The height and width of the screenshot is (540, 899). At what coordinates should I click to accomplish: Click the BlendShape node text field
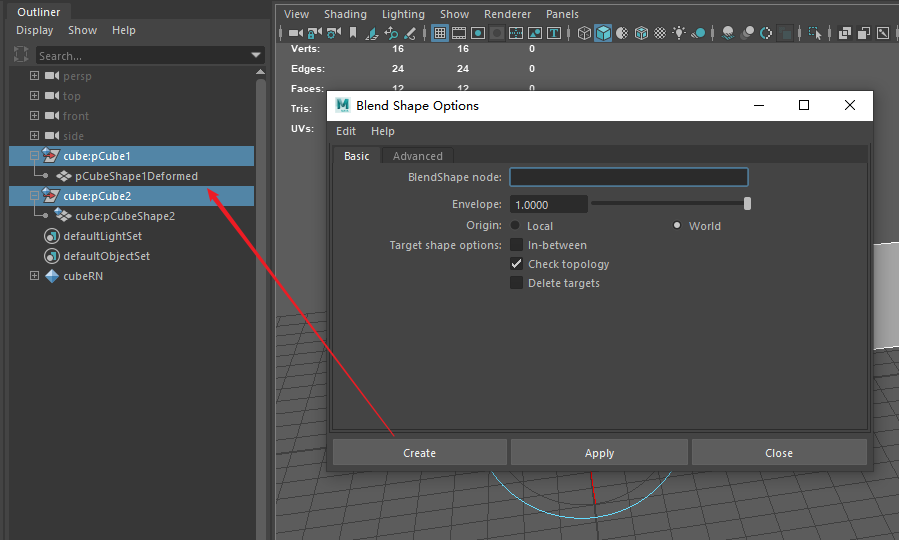coord(628,177)
